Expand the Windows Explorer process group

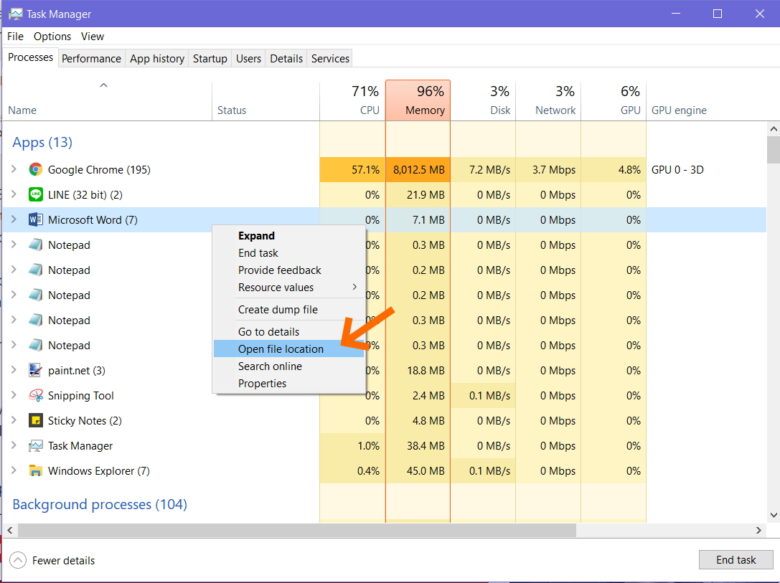pos(13,471)
